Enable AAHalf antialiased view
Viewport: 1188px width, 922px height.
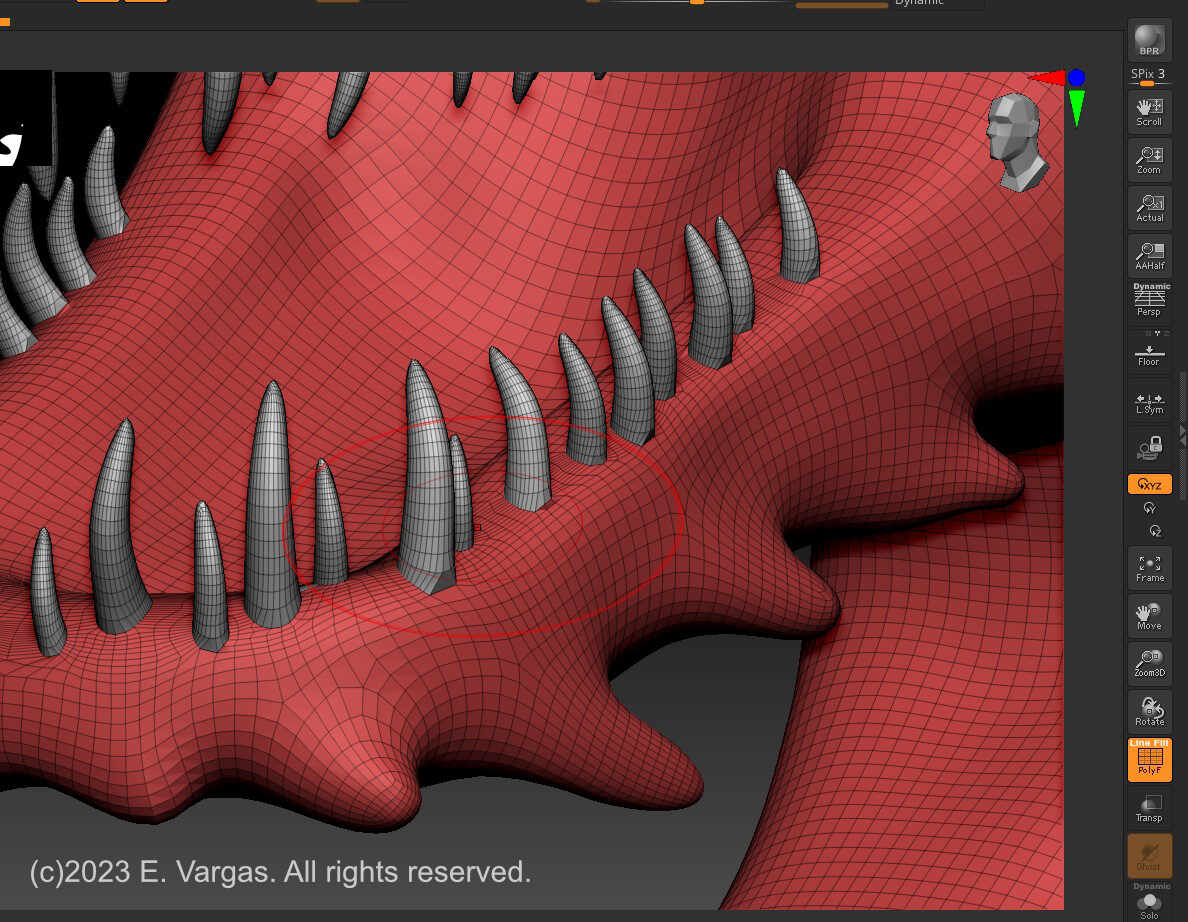pos(1149,255)
